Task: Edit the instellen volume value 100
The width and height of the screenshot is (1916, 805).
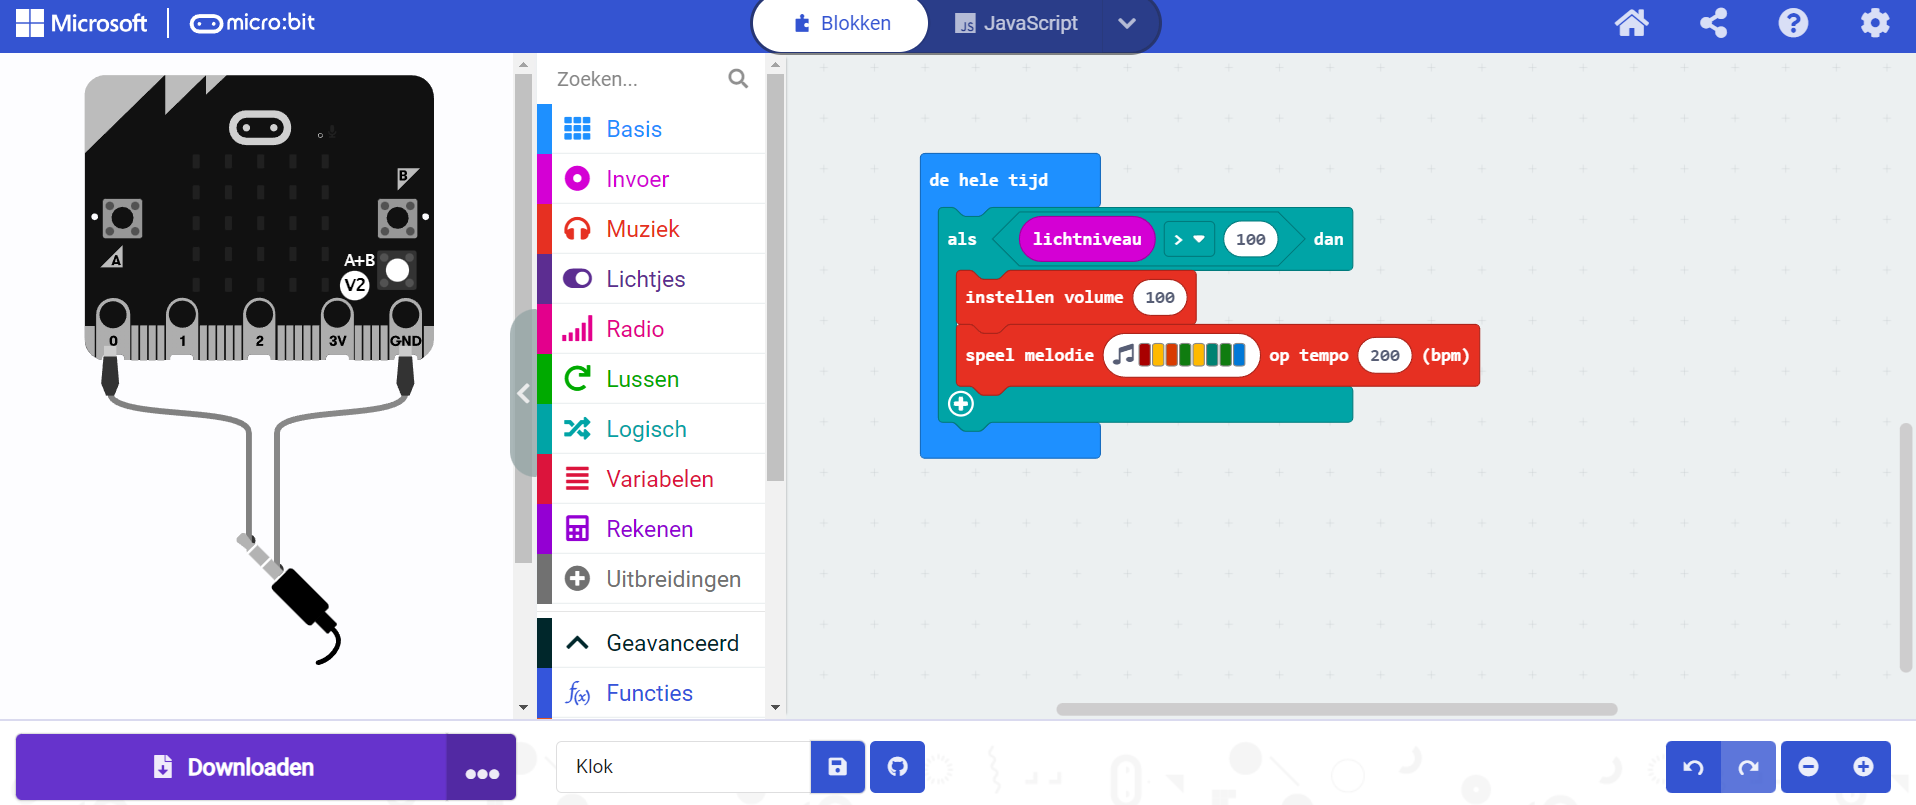Action: coord(1160,297)
